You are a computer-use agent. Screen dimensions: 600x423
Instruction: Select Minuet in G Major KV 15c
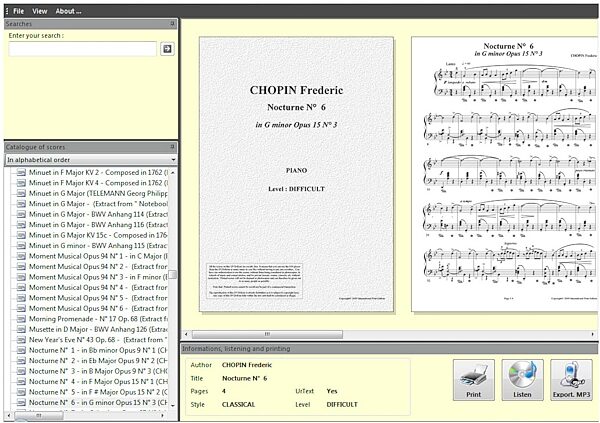coord(98,235)
